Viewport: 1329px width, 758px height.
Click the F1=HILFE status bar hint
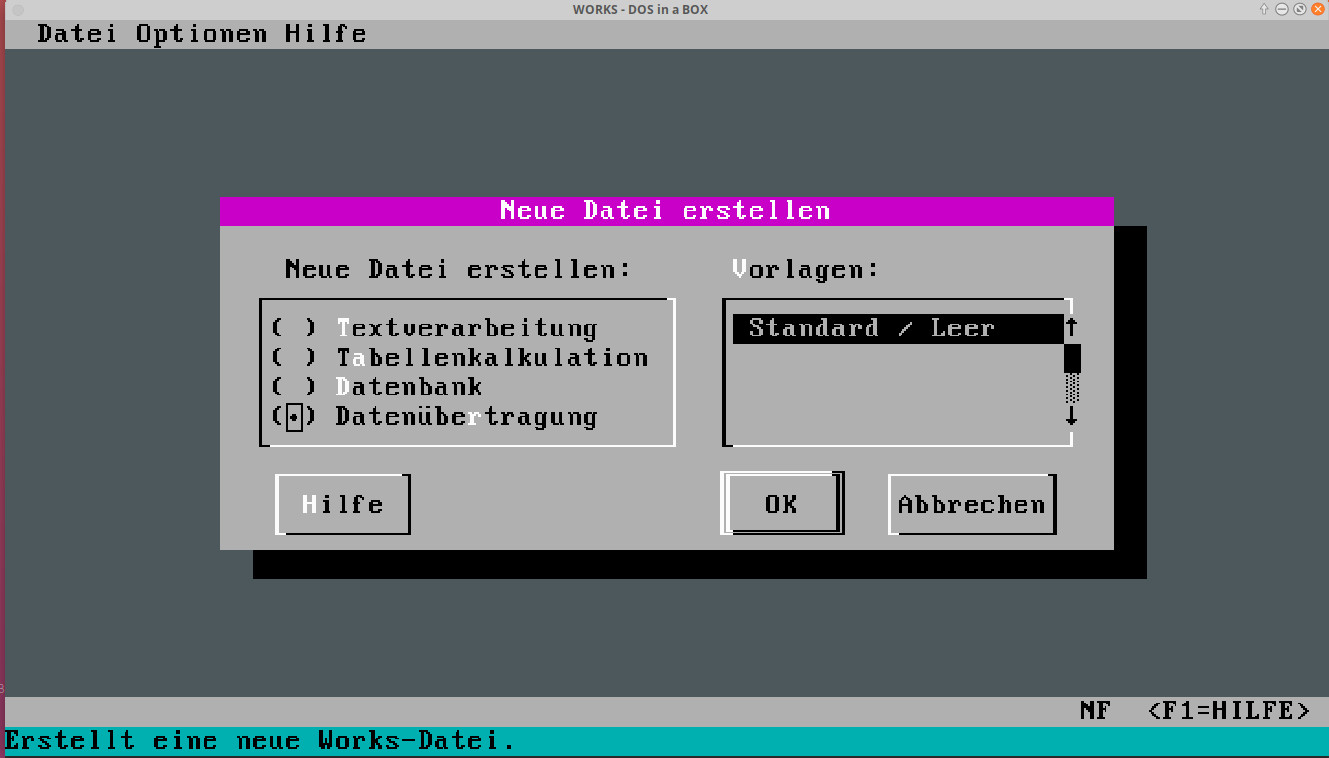[1229, 711]
